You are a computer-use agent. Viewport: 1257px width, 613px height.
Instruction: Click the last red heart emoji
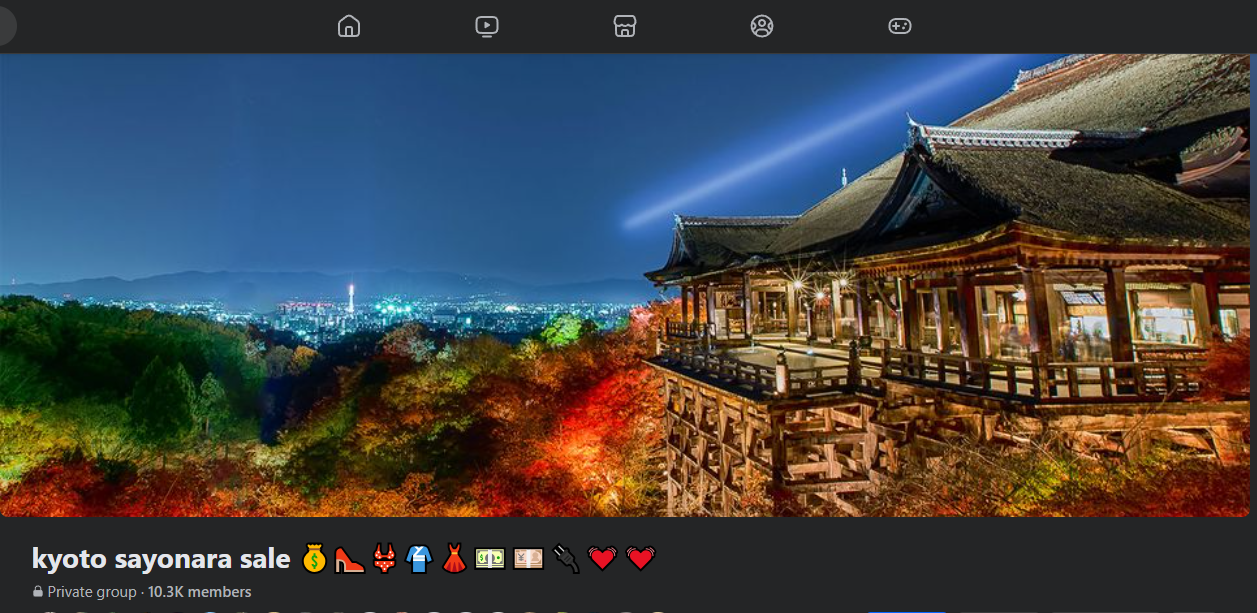tap(640, 558)
